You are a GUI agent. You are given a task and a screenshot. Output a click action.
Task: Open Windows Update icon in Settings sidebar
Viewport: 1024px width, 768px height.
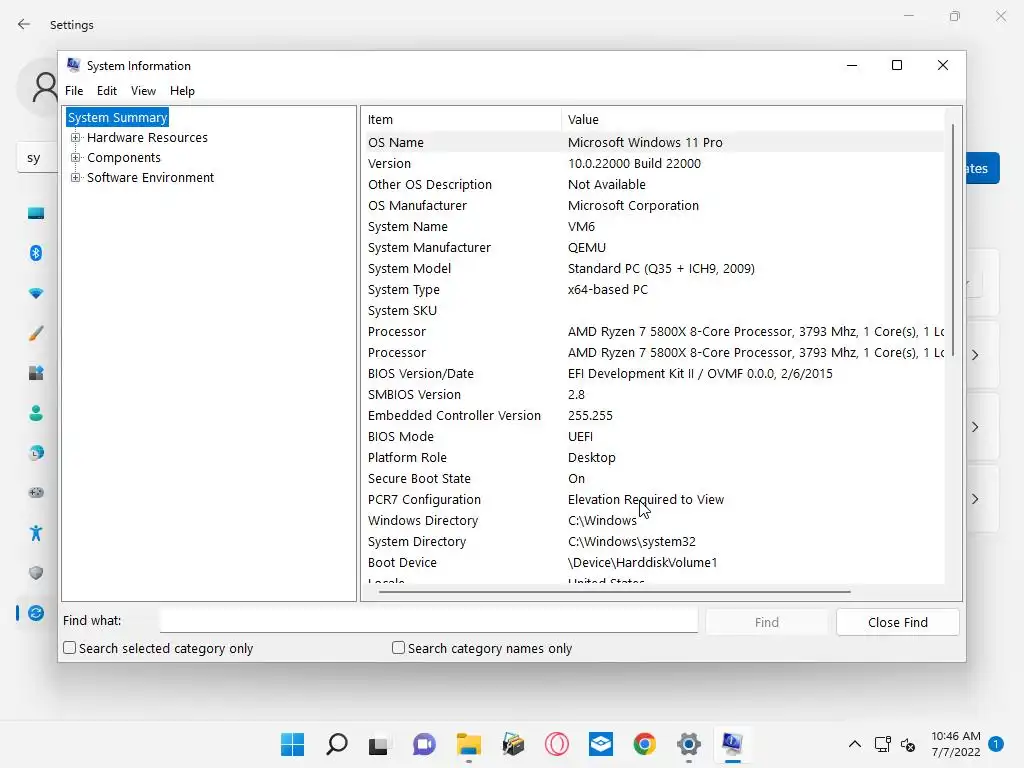pyautogui.click(x=36, y=613)
